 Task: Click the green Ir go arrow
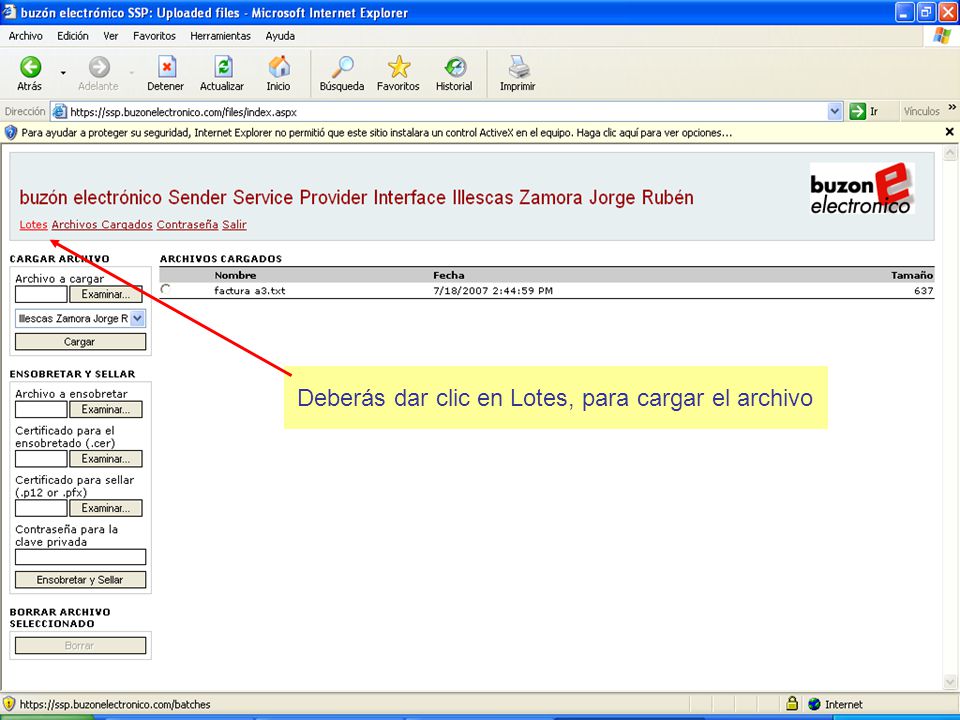(x=857, y=111)
